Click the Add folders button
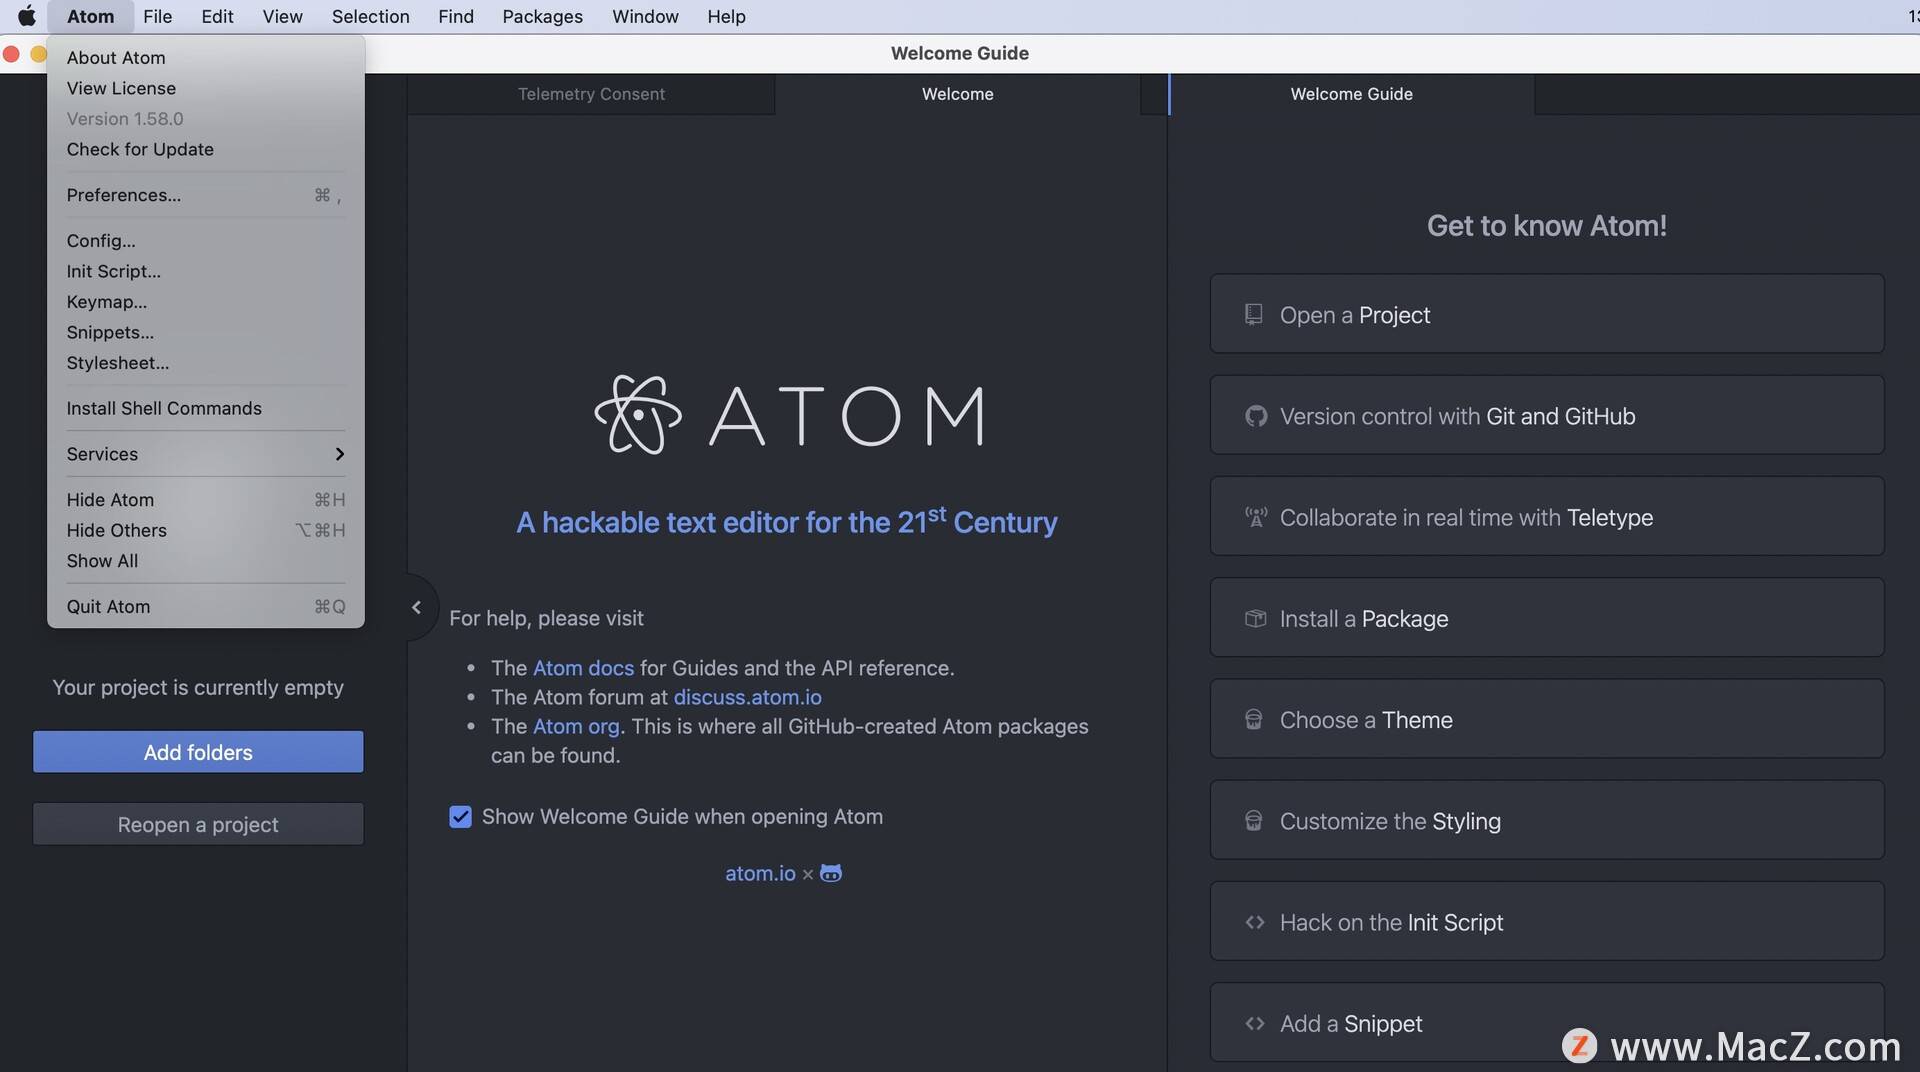The height and width of the screenshot is (1072, 1920). [198, 752]
